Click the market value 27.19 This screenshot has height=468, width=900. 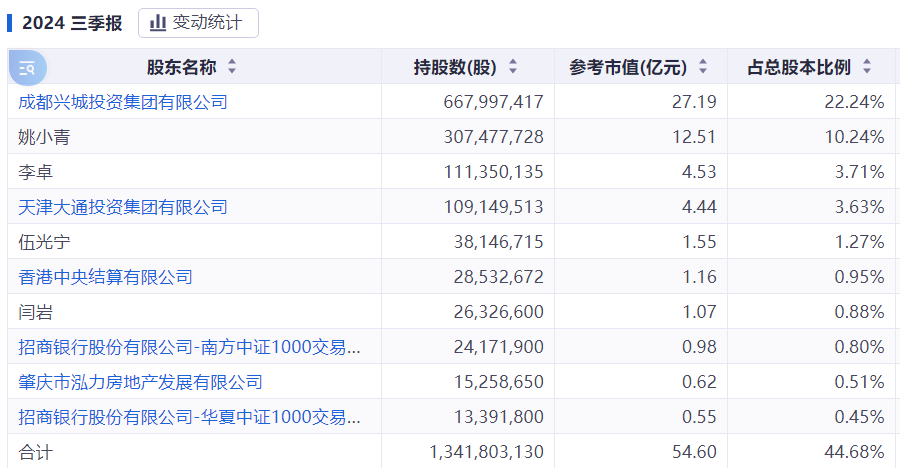(x=695, y=102)
